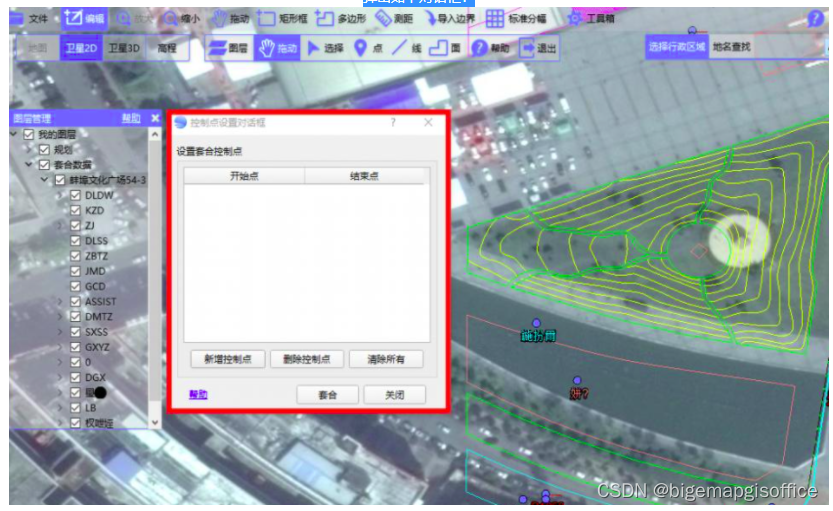
Task: Uncheck the ZJ layer checkbox
Action: point(75,225)
